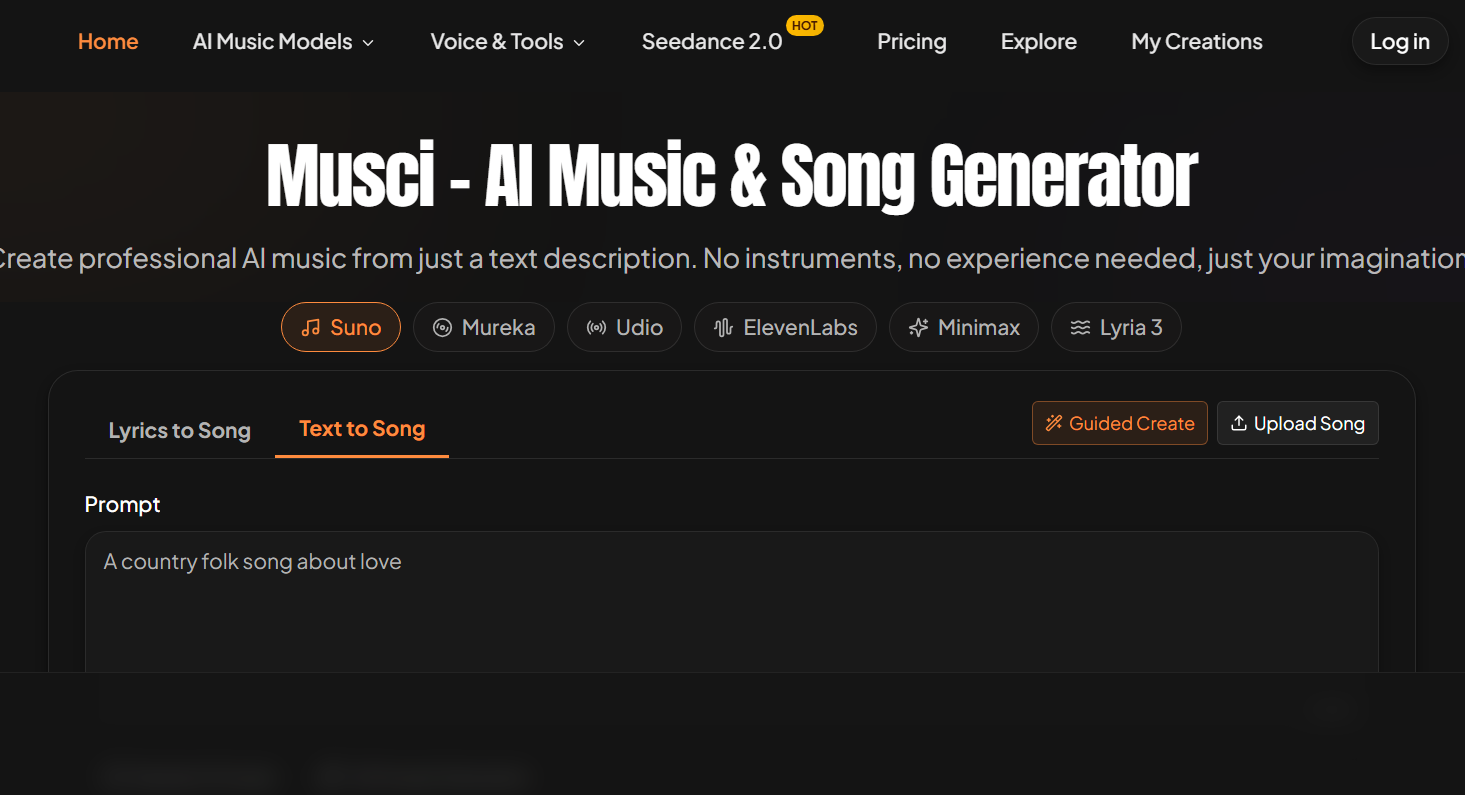1465x795 pixels.
Task: Focus the Prompt text area
Action: [x=732, y=602]
